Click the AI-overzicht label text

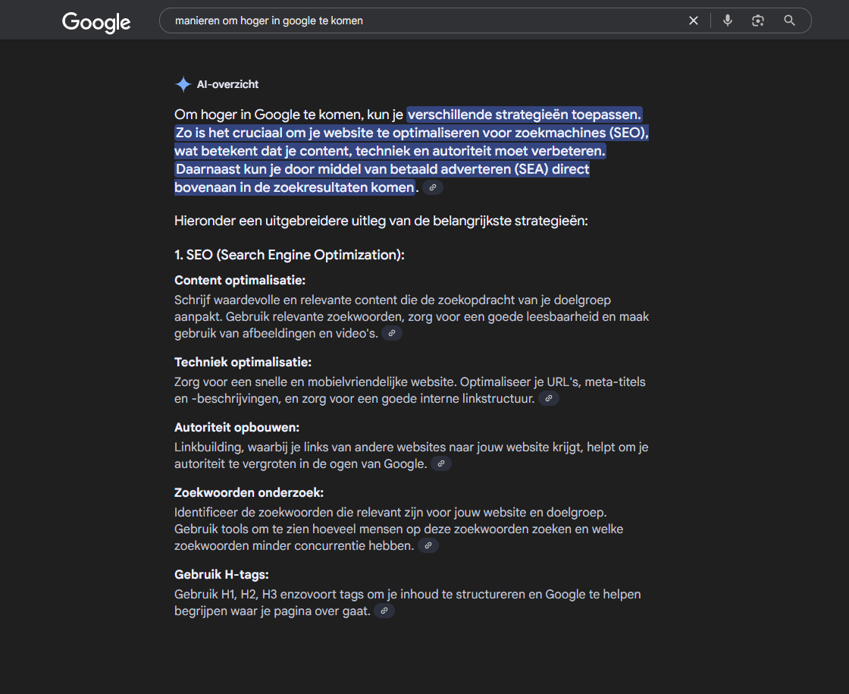226,84
